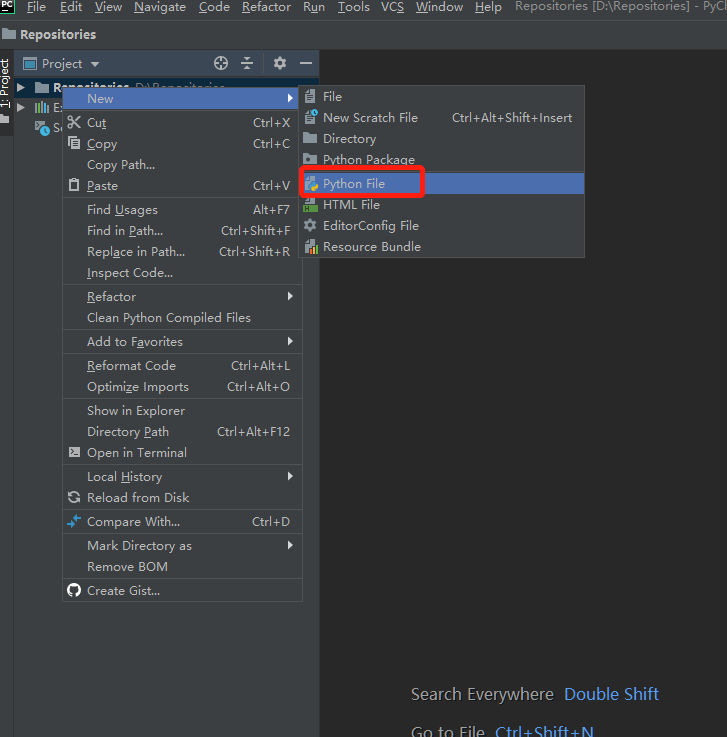This screenshot has width=727, height=737.
Task: Expand the Repositories tree node
Action: (21, 88)
